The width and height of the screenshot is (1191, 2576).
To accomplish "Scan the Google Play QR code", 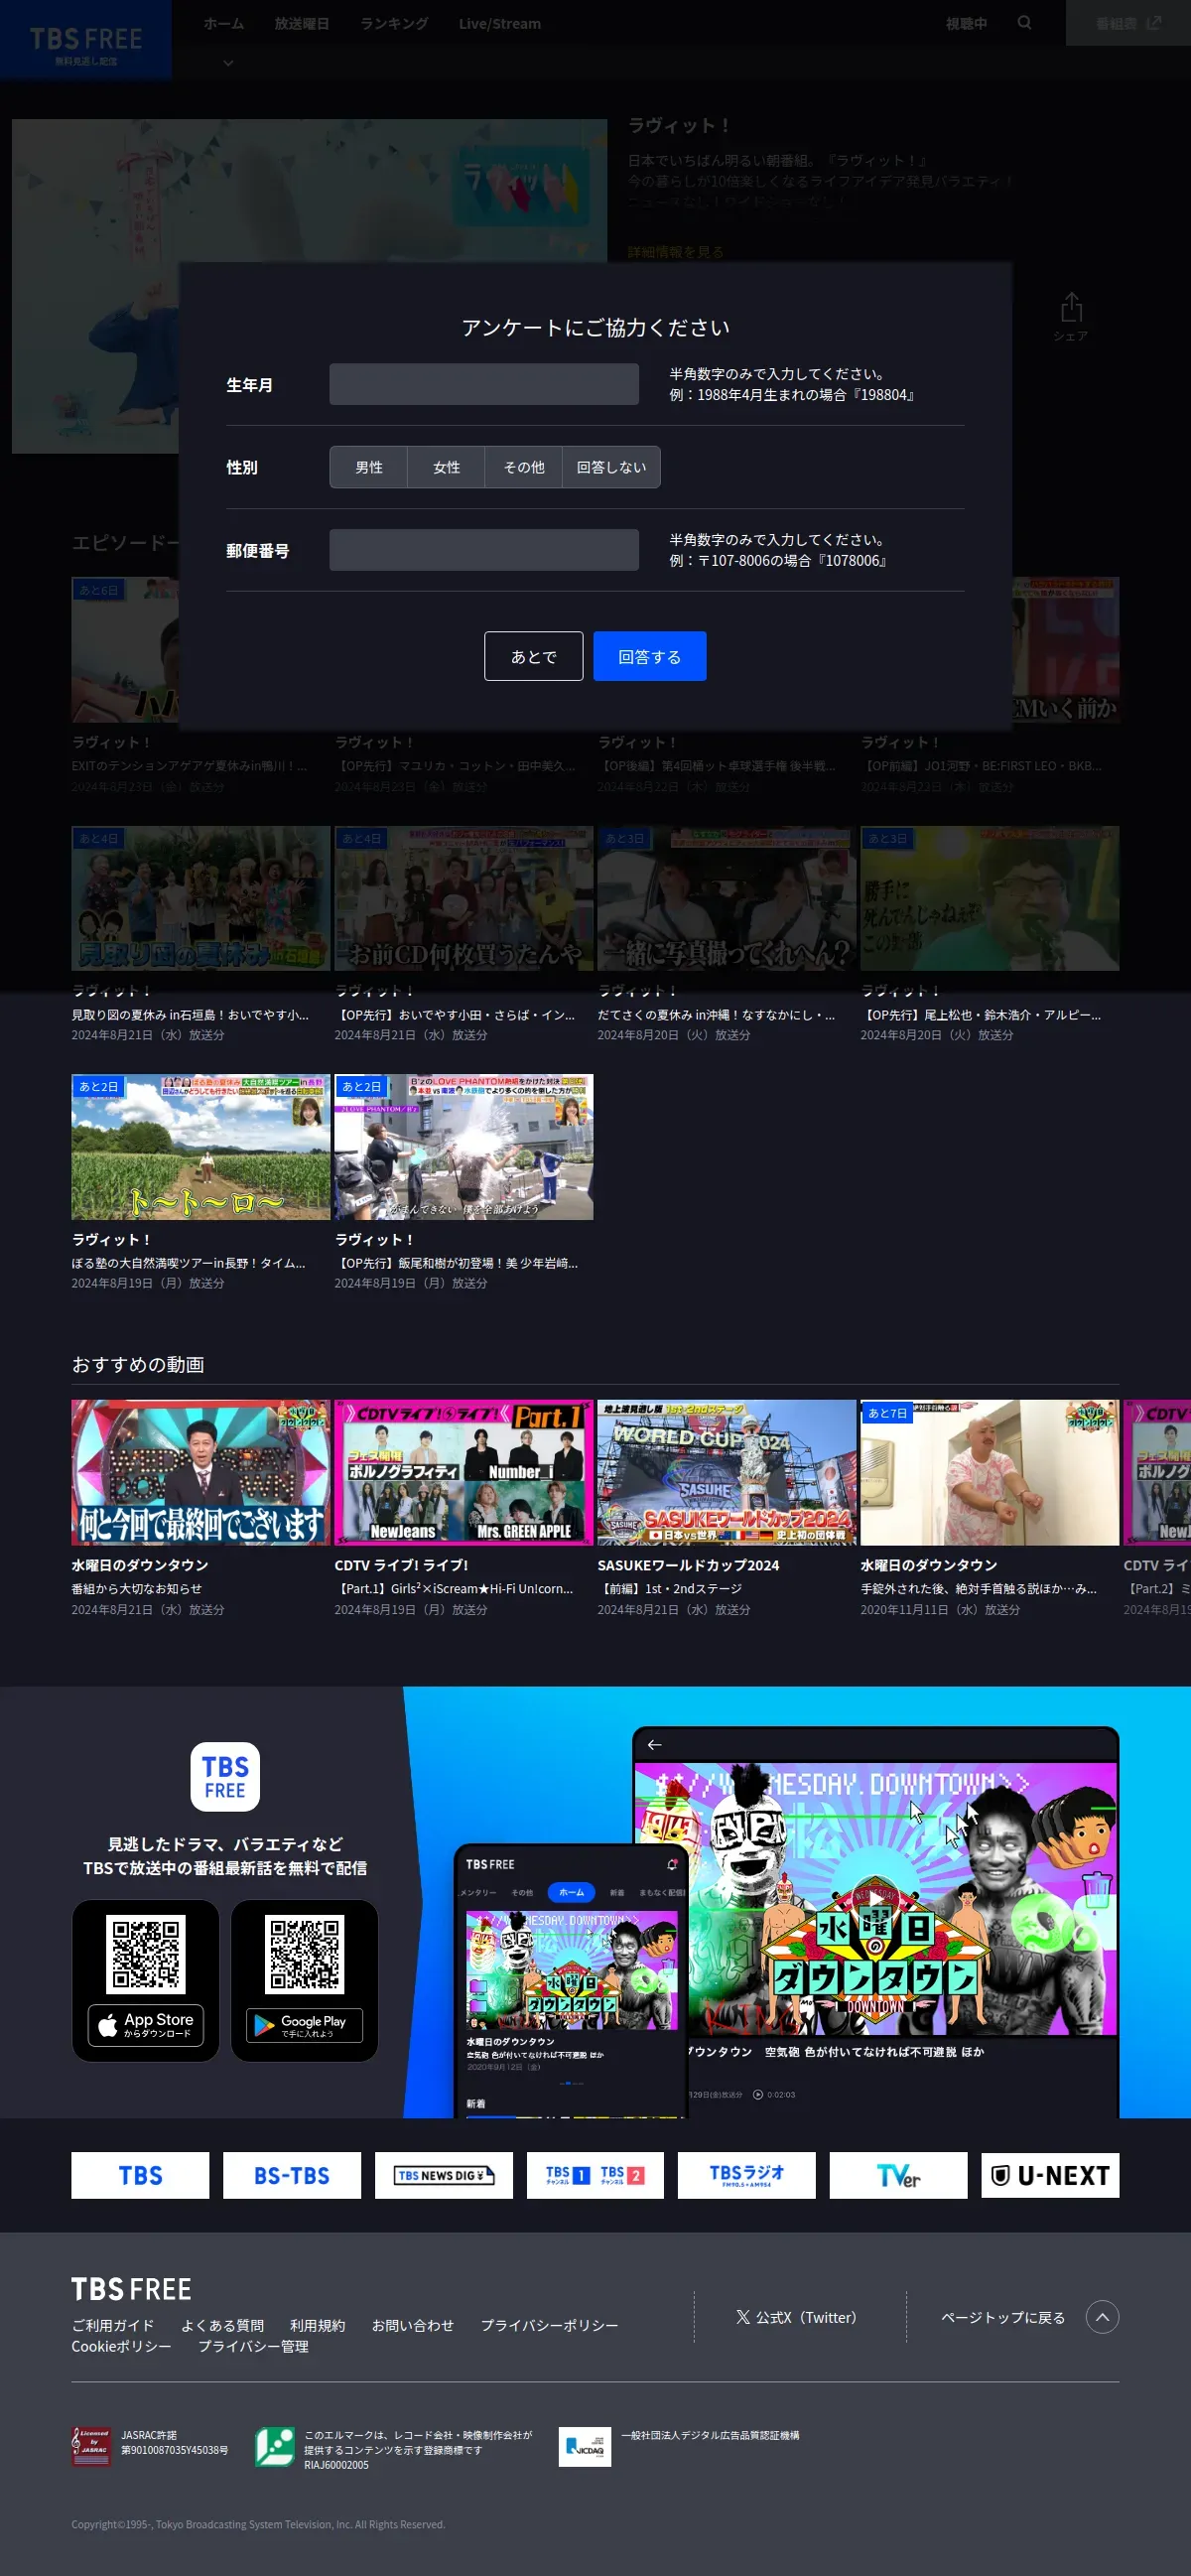I will click(304, 1954).
